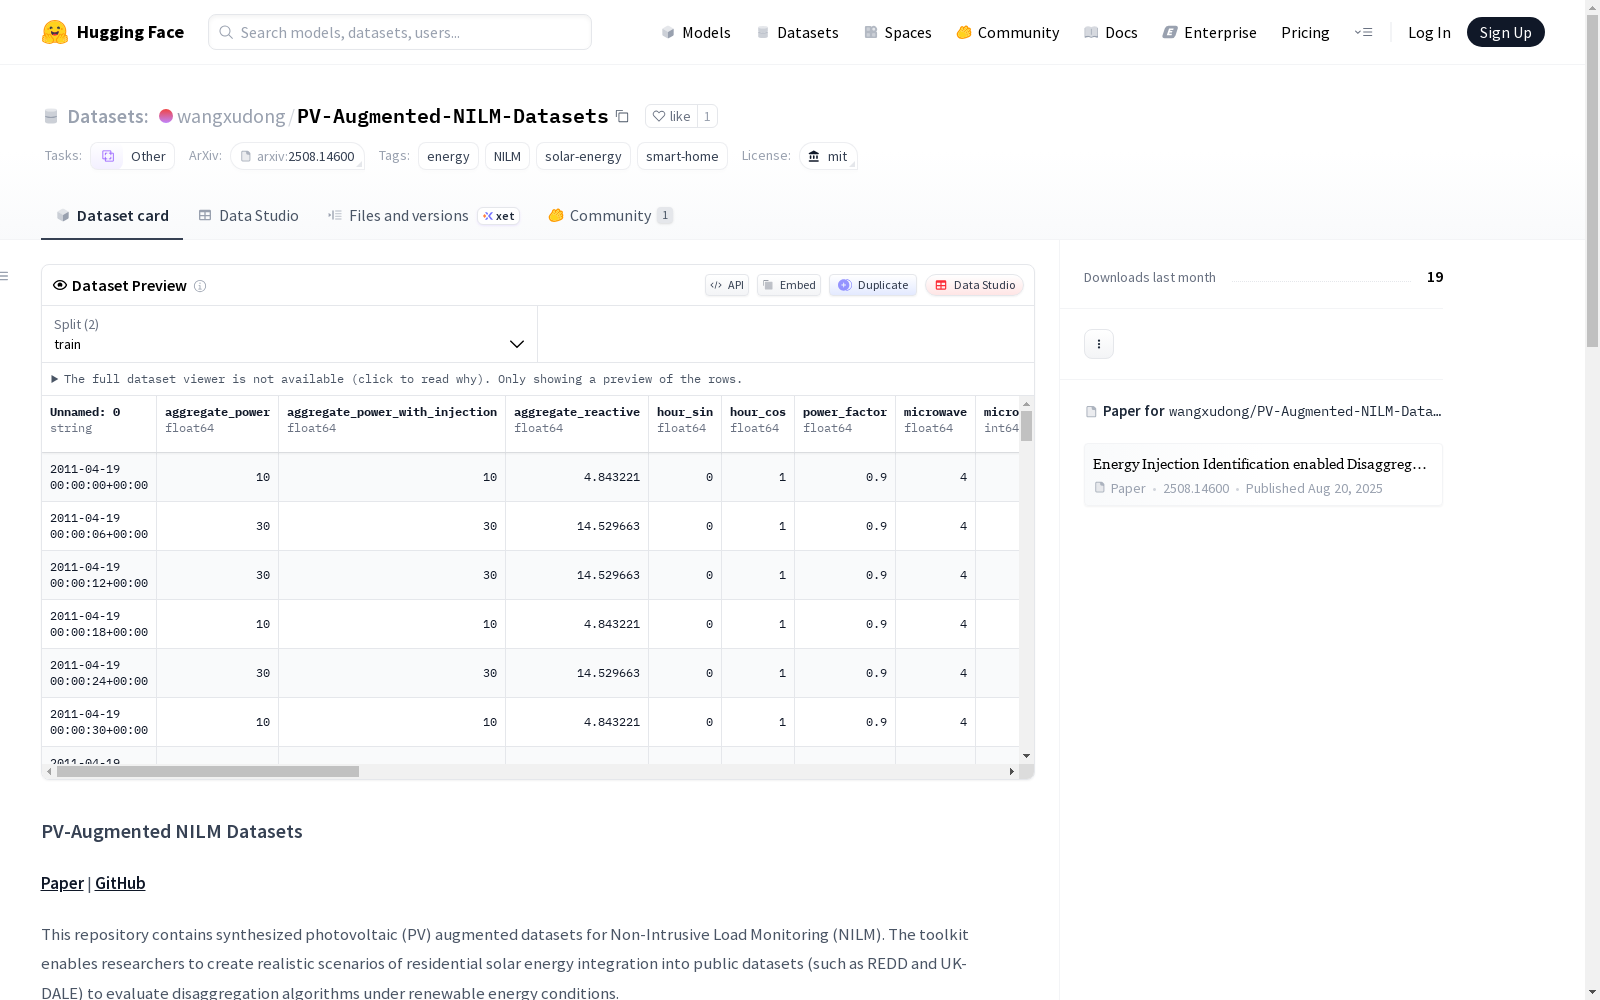Viewport: 1600px width, 1000px height.
Task: Open the navigation more-options menu icon
Action: (1363, 32)
